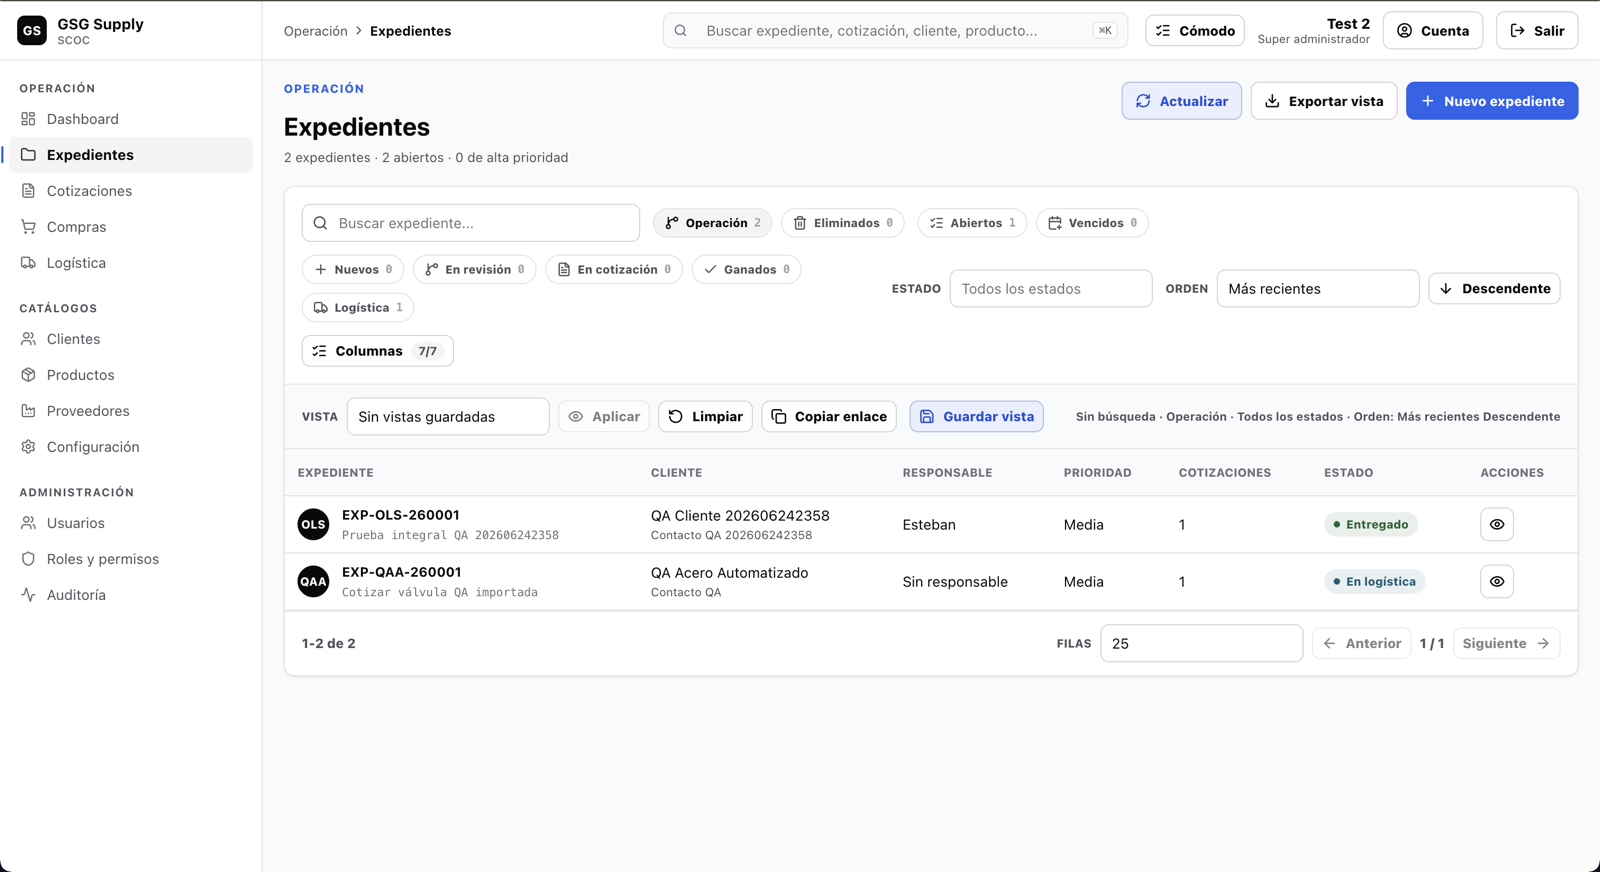Click the OLS avatar badge
This screenshot has width=1600, height=872.
pyautogui.click(x=313, y=524)
